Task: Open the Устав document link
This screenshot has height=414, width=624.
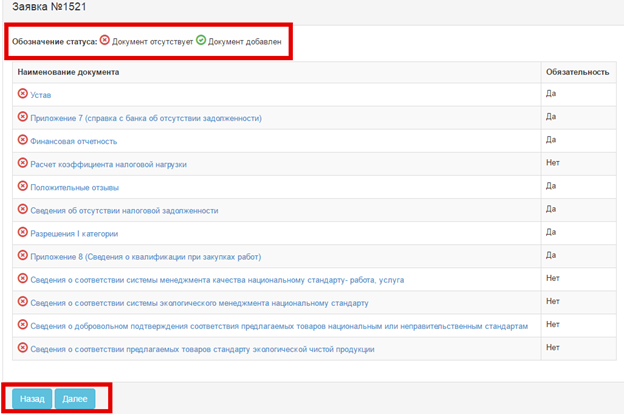Action: pyautogui.click(x=41, y=95)
